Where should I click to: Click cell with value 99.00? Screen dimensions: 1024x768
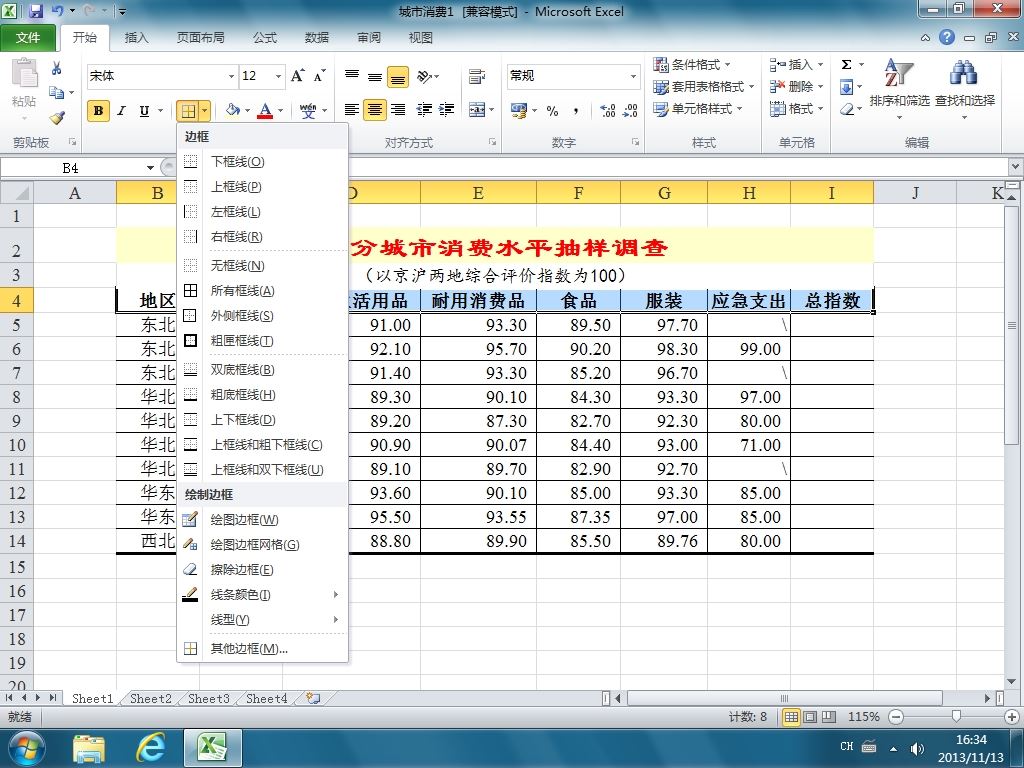coord(748,349)
